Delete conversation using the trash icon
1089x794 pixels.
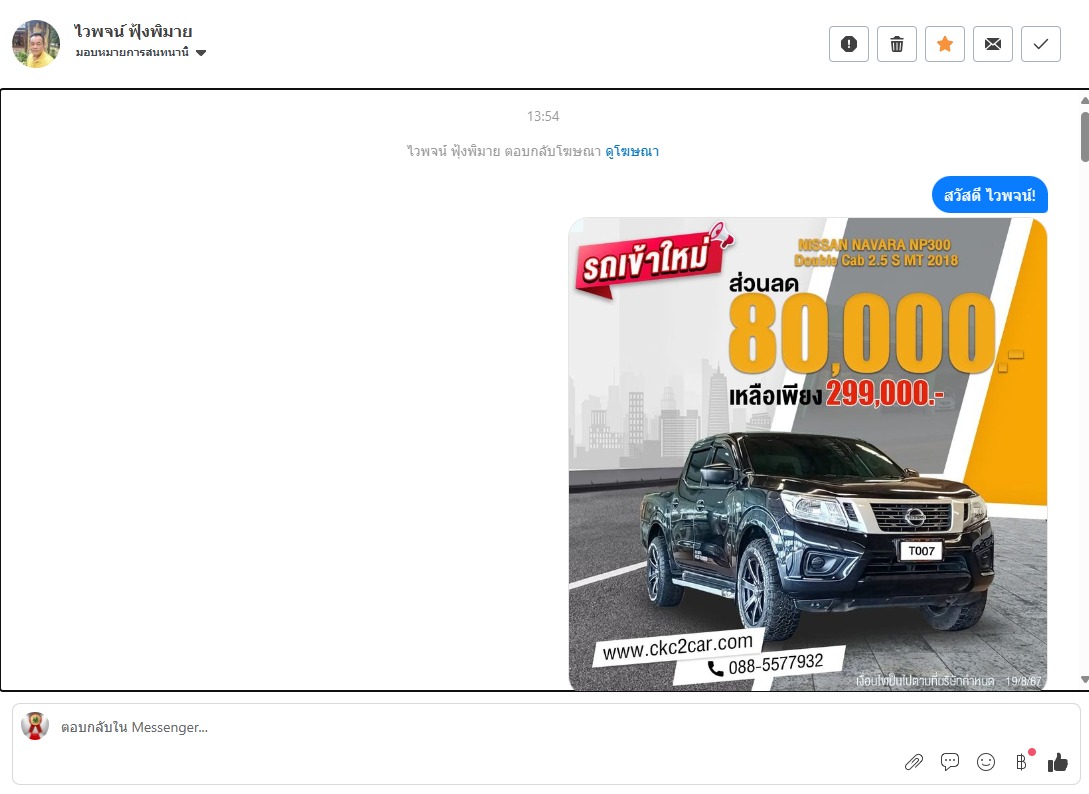pyautogui.click(x=897, y=44)
